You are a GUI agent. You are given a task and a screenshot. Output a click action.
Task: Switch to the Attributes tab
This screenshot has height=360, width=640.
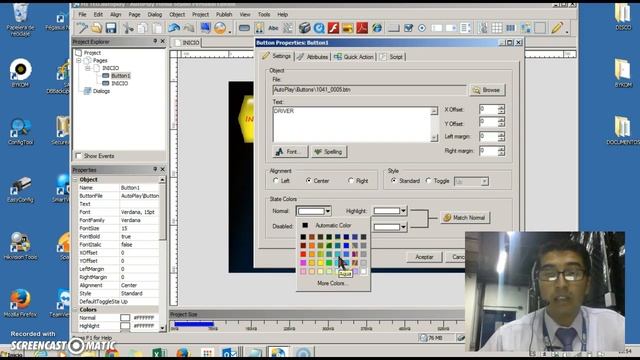(x=312, y=57)
